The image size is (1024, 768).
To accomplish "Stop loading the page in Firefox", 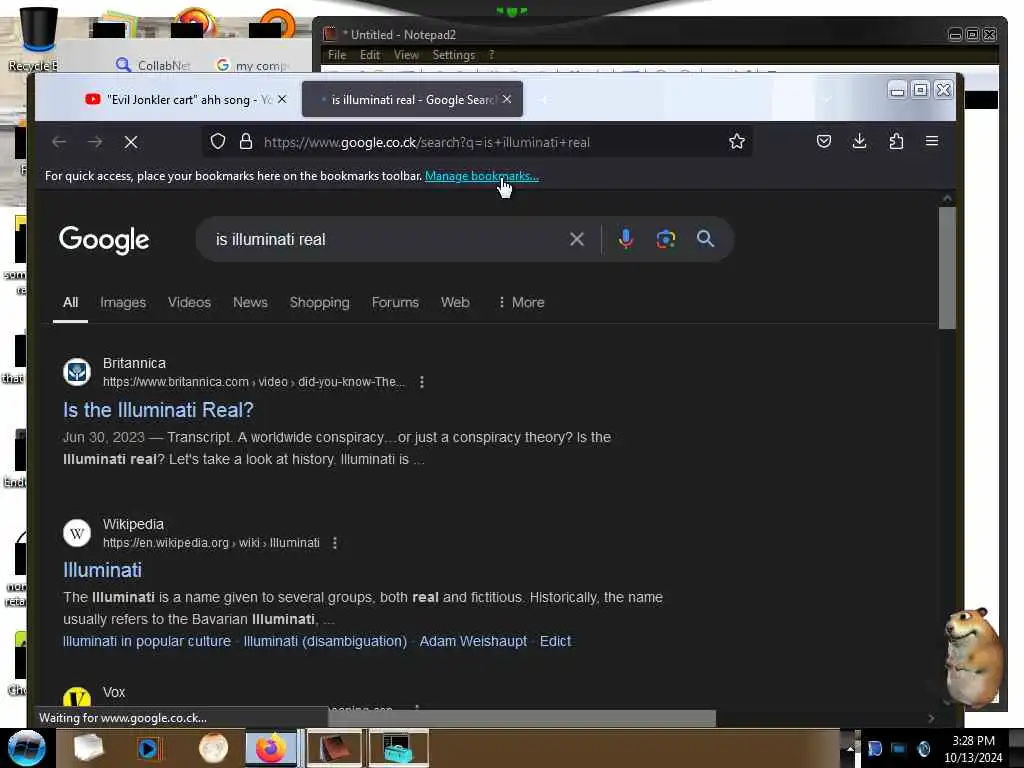I will (x=131, y=142).
